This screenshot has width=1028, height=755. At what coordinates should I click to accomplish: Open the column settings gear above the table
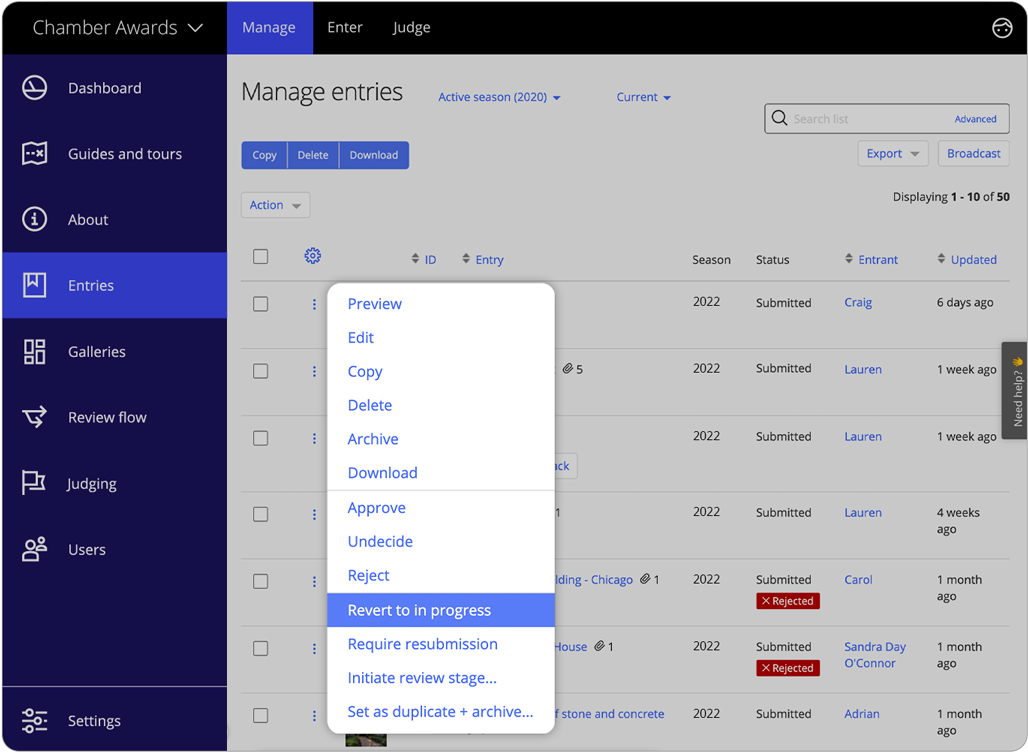pos(312,256)
